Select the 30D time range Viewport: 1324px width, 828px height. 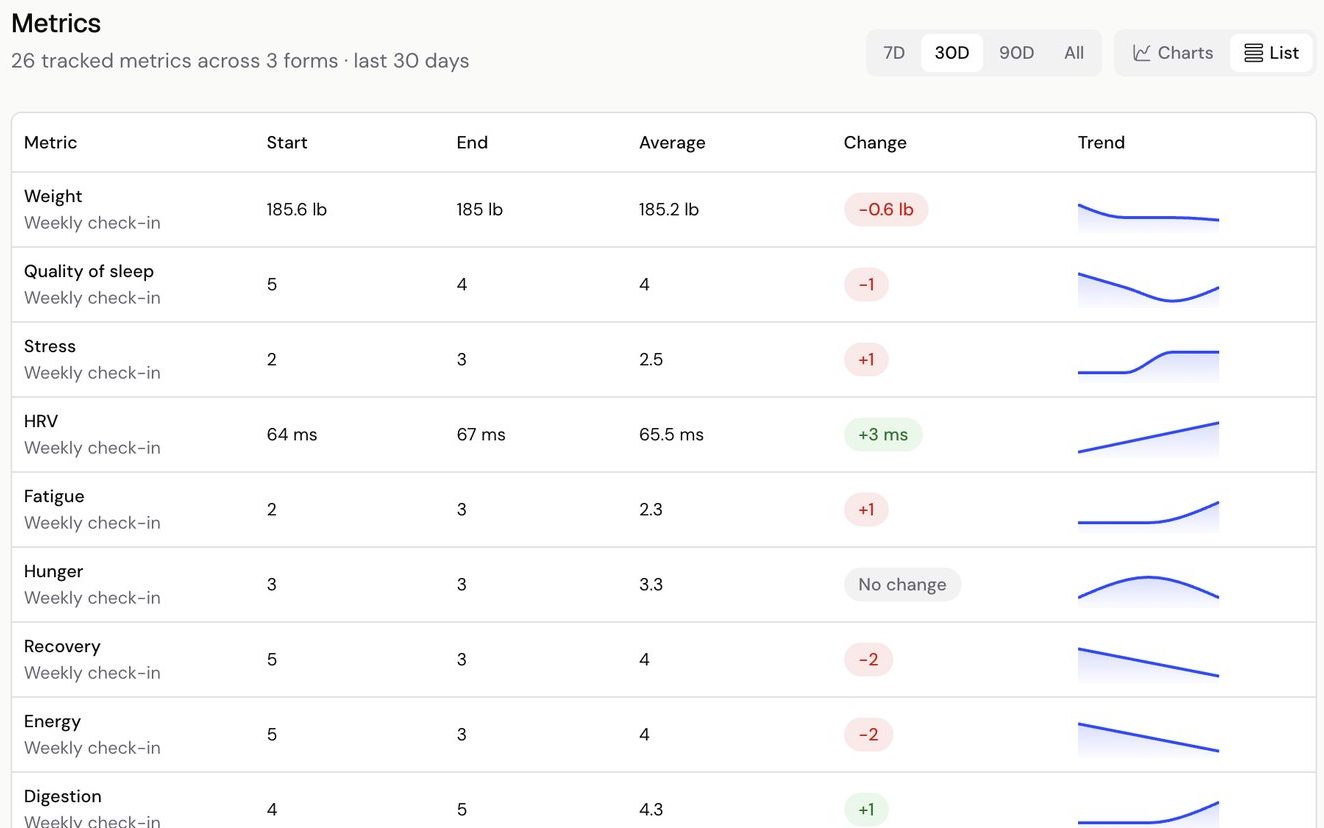(952, 53)
